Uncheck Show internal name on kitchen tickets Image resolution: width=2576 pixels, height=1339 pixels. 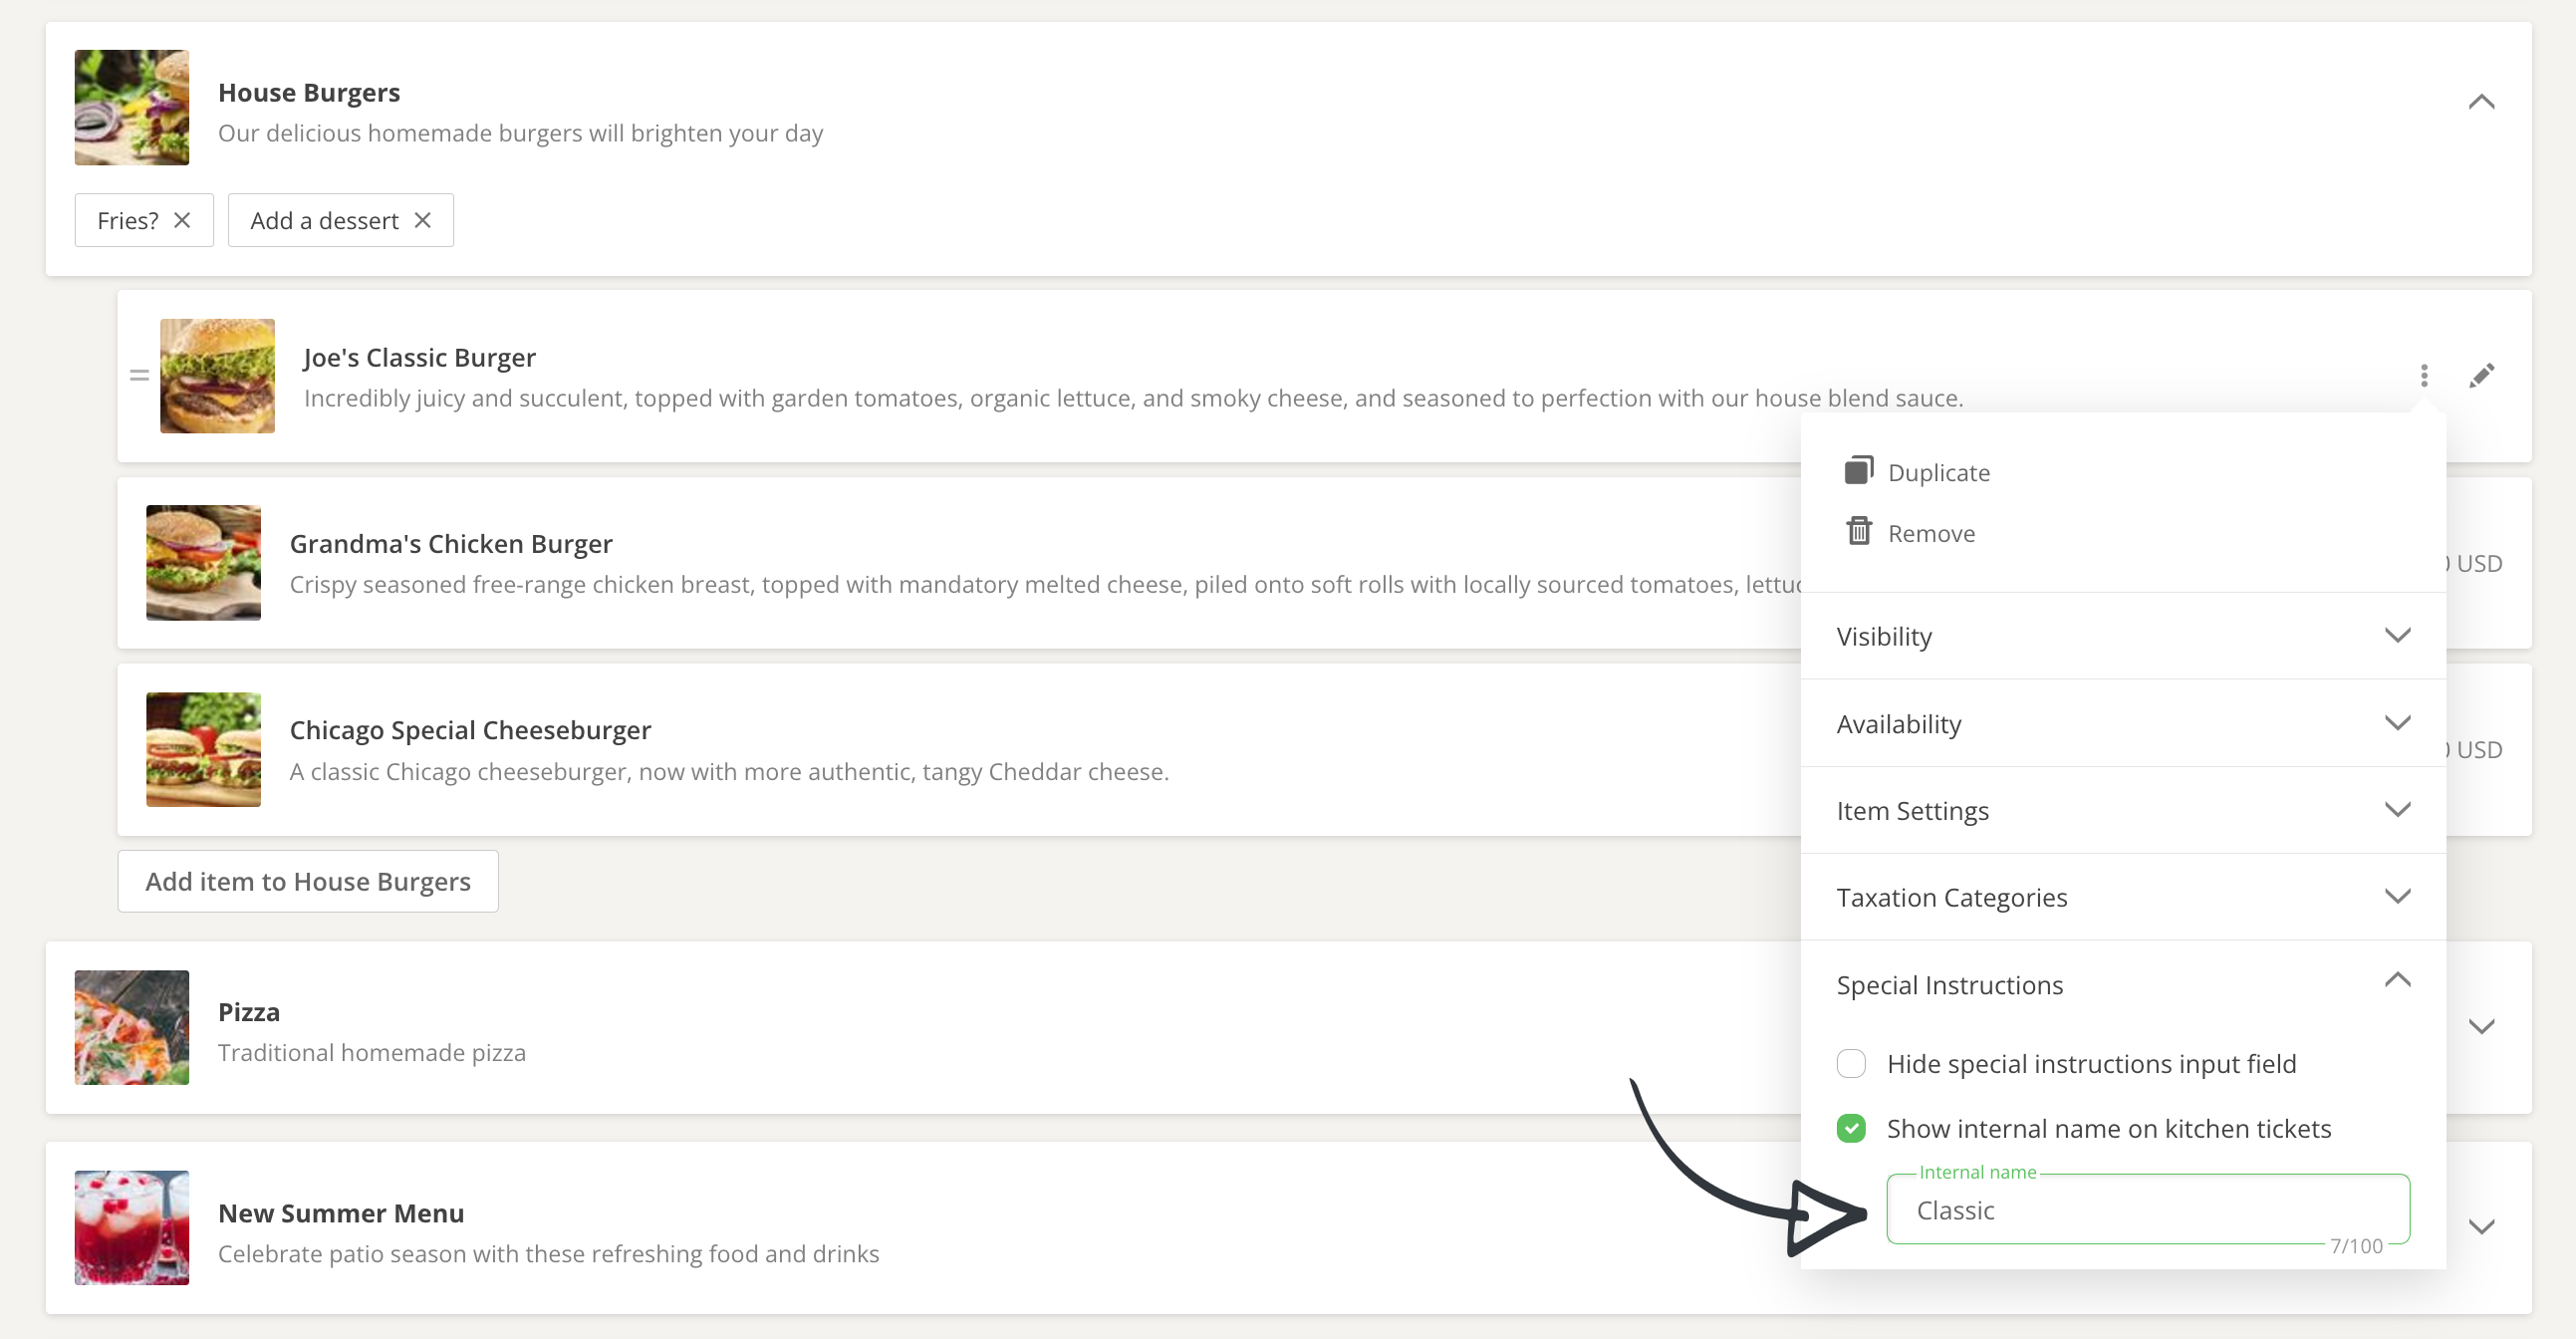click(1851, 1128)
